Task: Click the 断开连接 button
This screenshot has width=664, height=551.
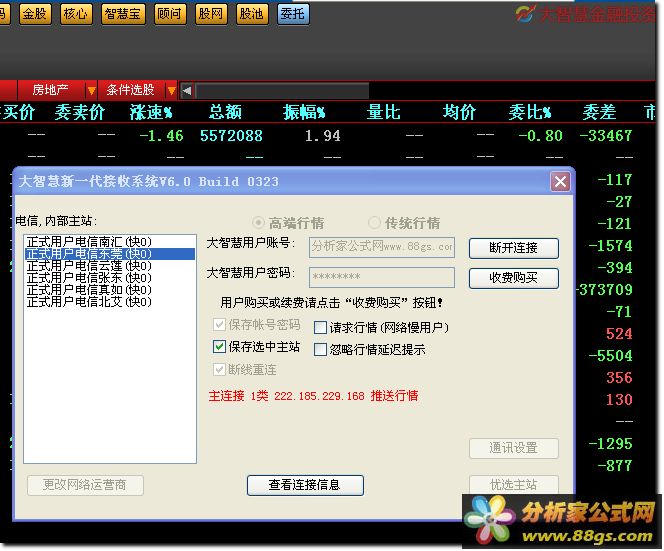Action: click(514, 248)
